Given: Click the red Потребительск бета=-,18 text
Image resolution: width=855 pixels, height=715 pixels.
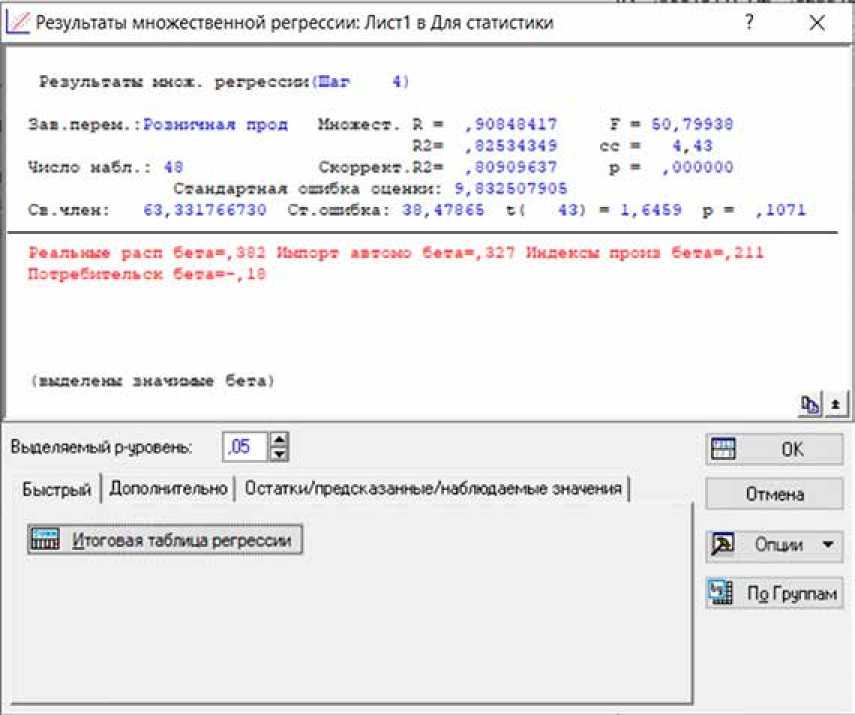Looking at the screenshot, I should click(x=147, y=274).
